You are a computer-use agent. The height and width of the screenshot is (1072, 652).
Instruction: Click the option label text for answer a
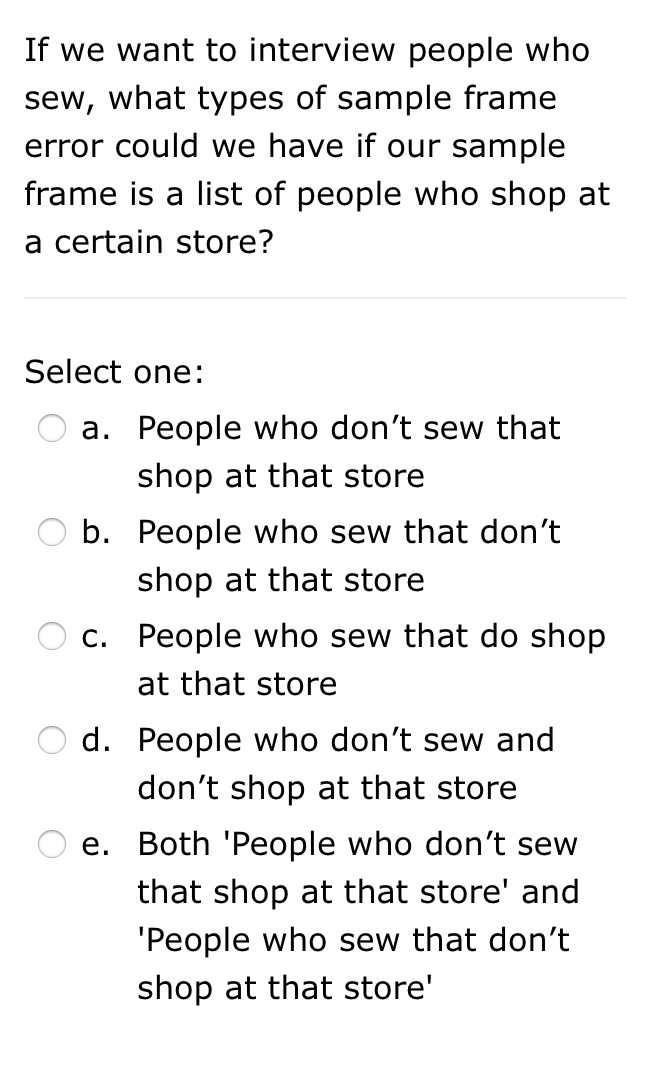pyautogui.click(x=348, y=451)
